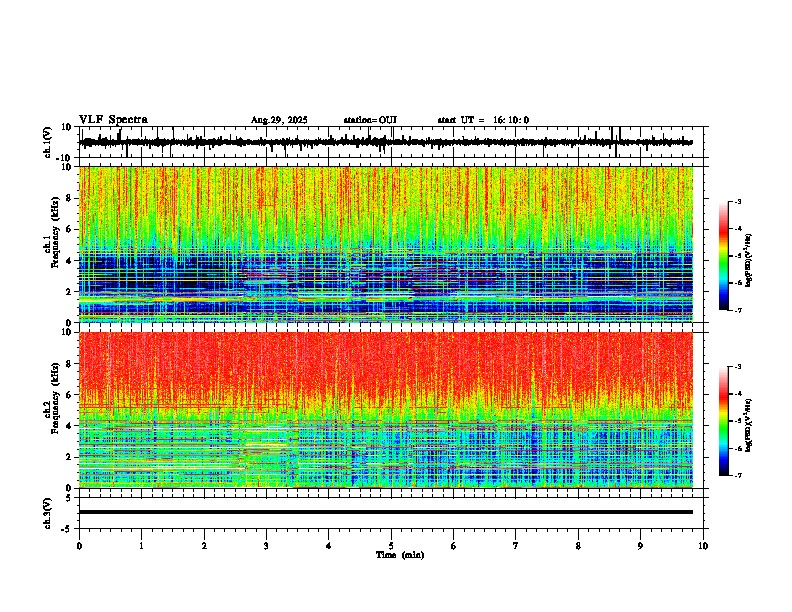The image size is (792, 612).
Task: Click the flat ch.3 voltage trace line
Action: (x=386, y=512)
